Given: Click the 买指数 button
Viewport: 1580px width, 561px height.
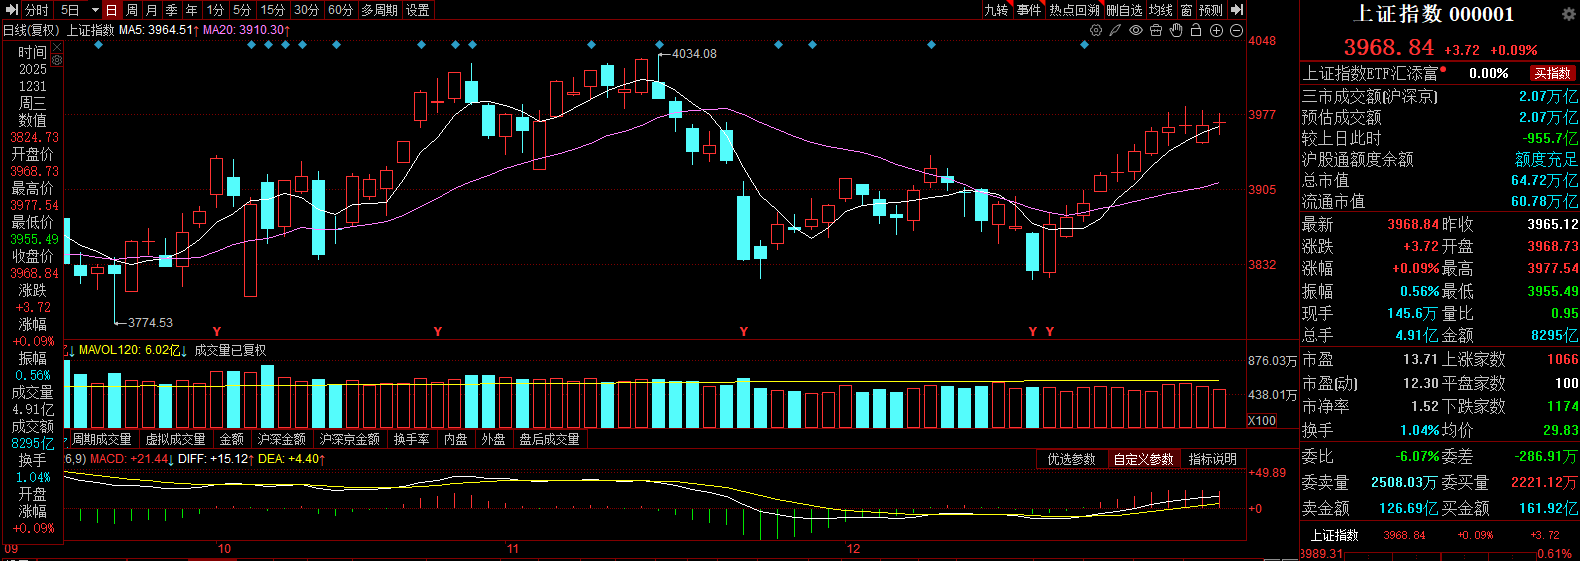Looking at the screenshot, I should coord(1553,73).
